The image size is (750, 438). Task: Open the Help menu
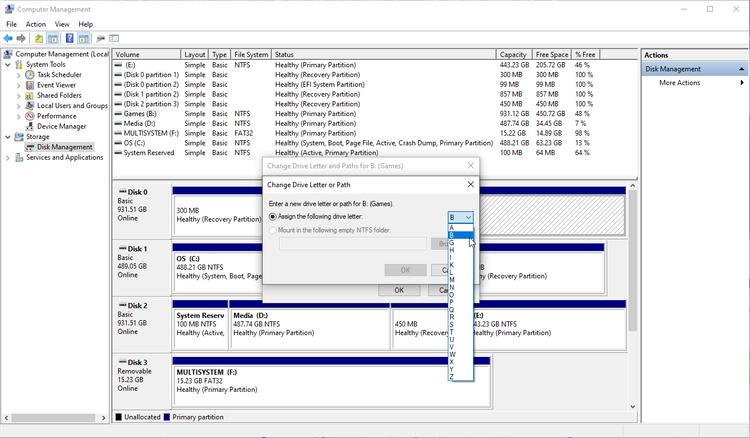86,24
